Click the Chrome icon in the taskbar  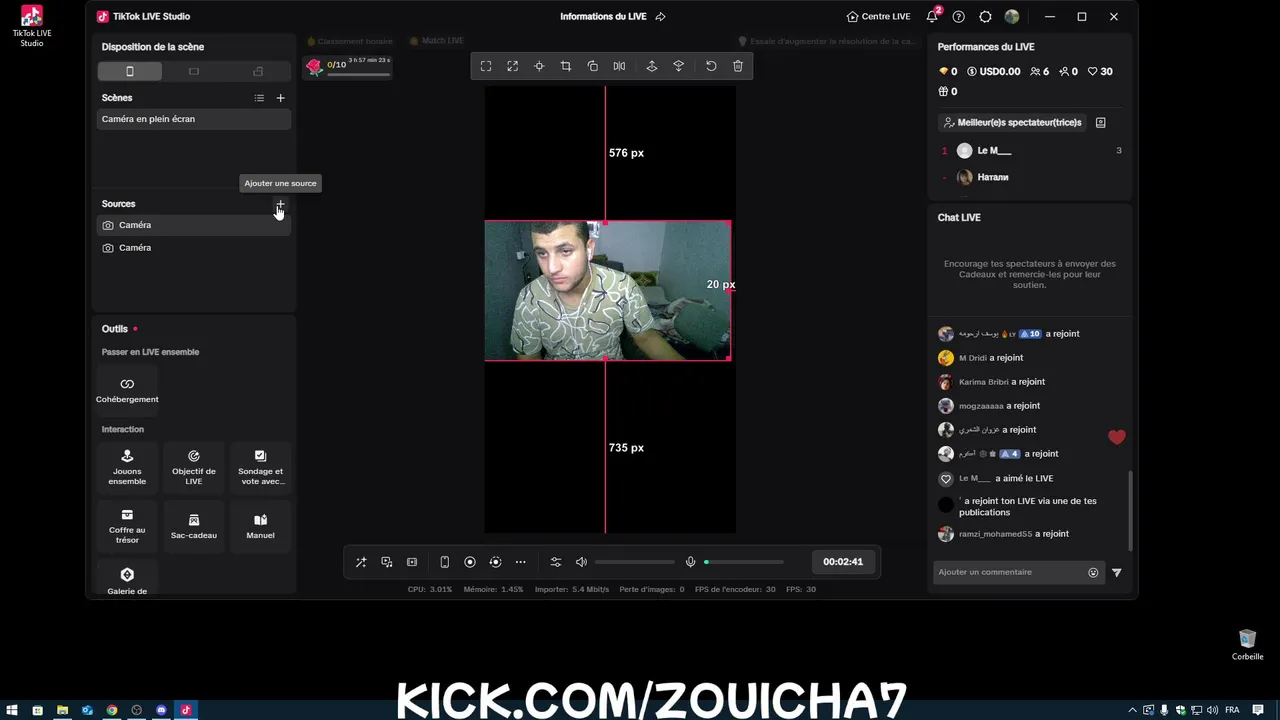tap(112, 710)
